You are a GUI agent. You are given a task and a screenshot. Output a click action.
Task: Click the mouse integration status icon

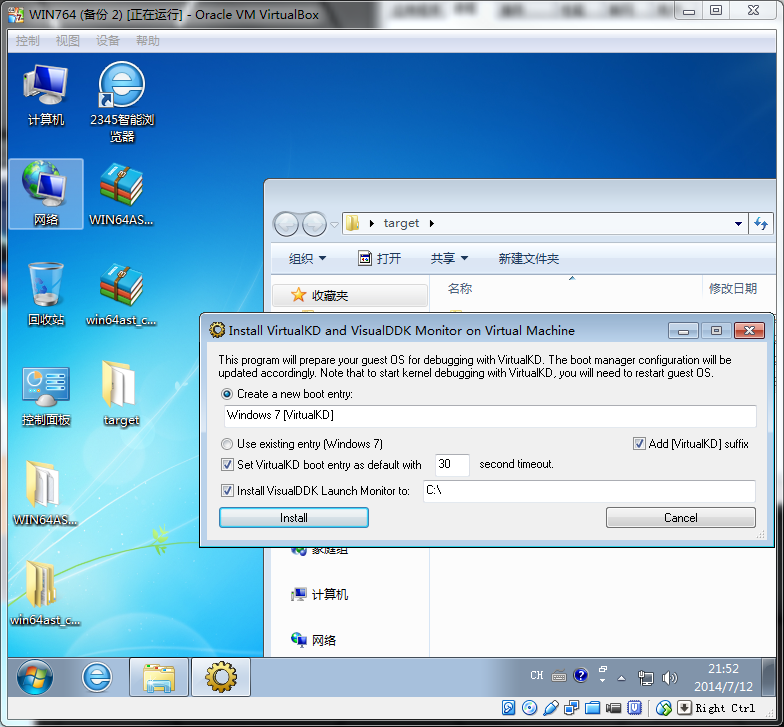click(x=664, y=708)
